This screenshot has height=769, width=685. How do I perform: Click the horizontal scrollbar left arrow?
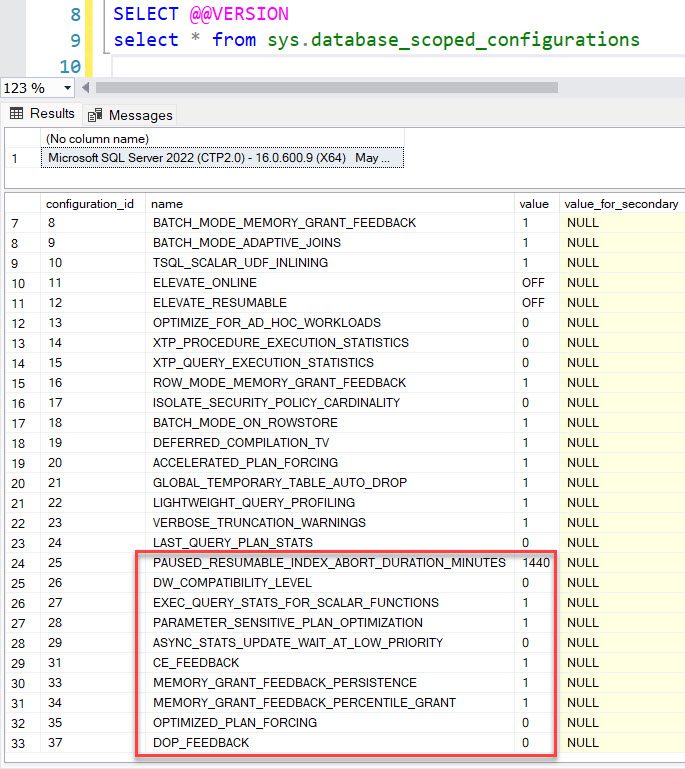coord(86,88)
